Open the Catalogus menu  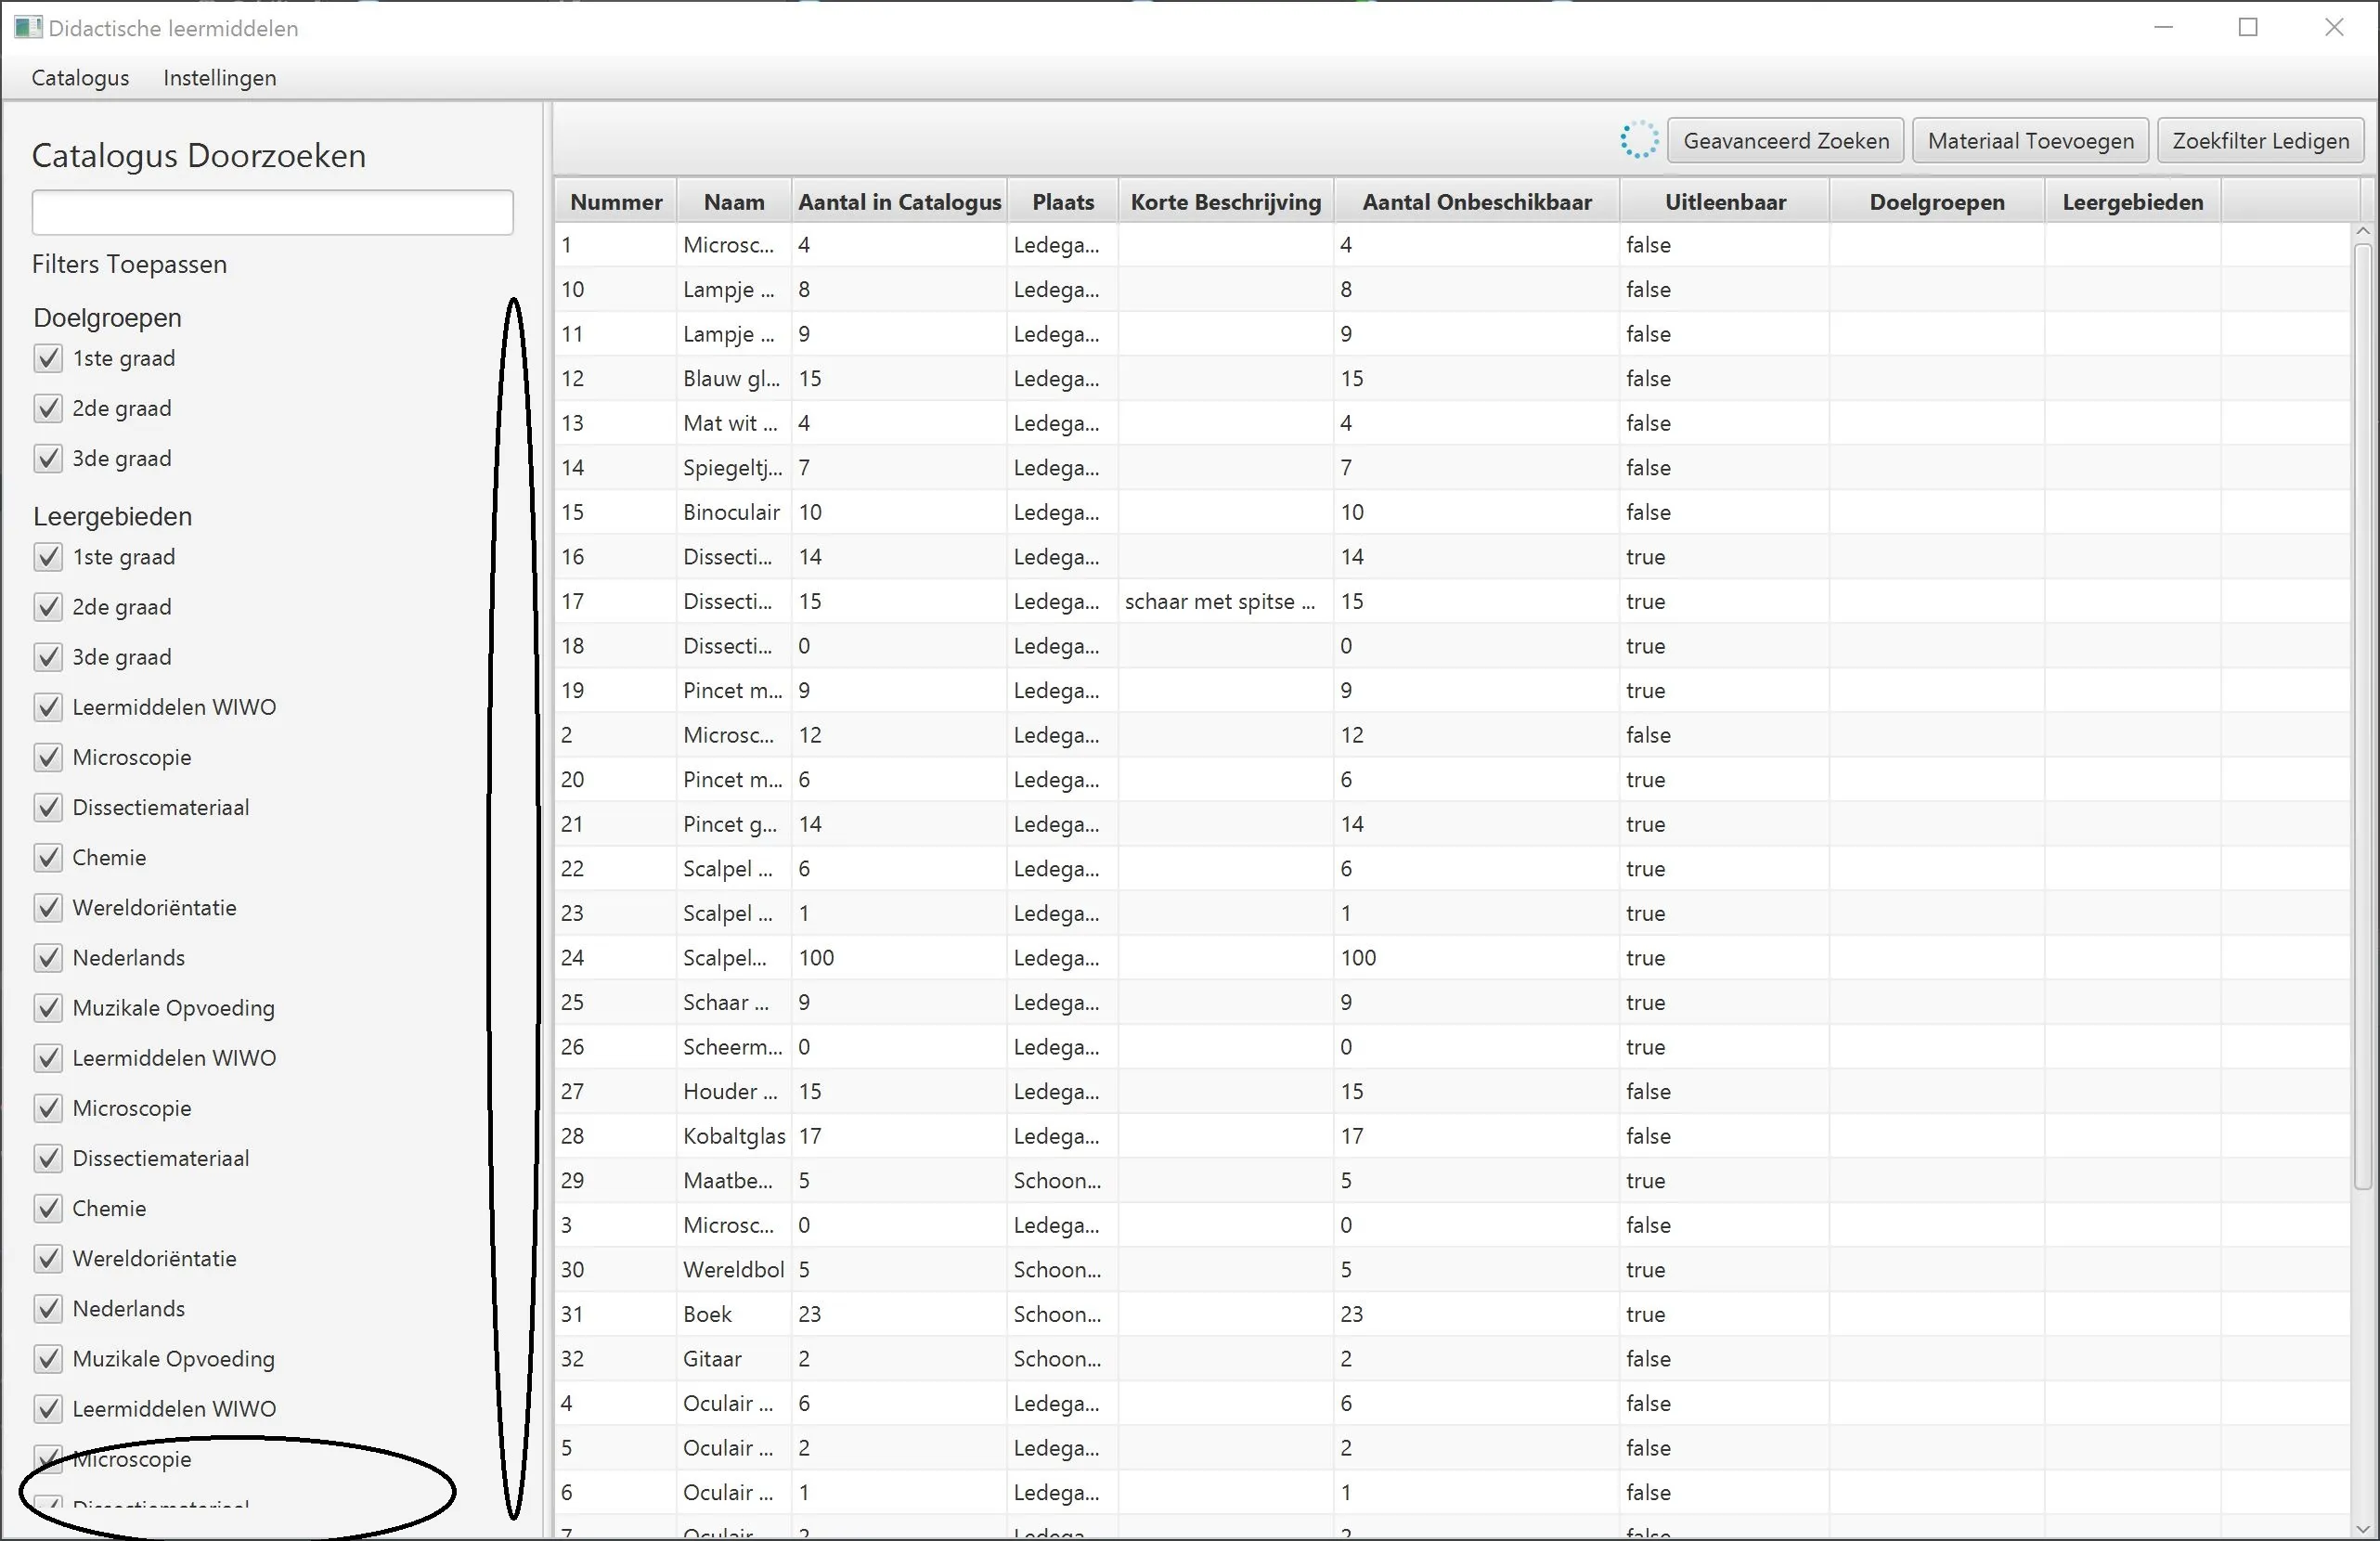(x=80, y=78)
